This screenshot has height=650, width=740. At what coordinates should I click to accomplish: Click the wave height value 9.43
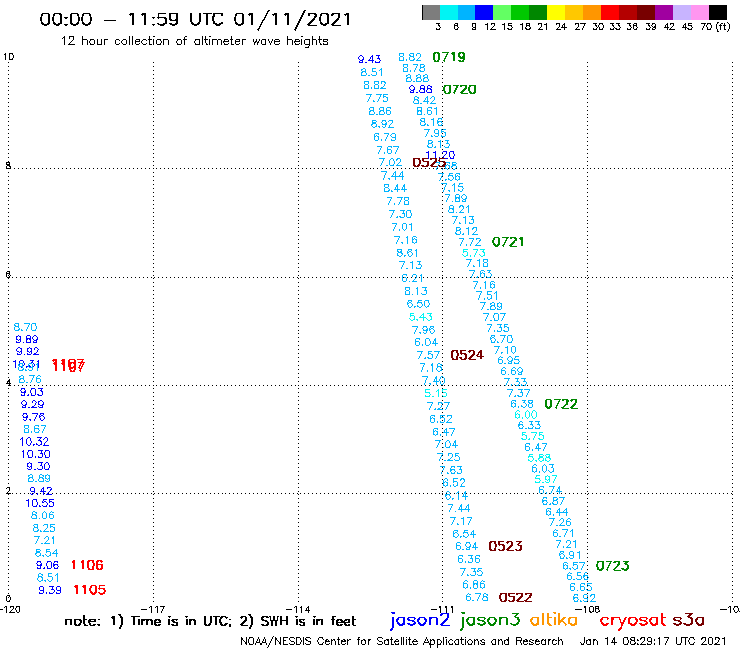(369, 59)
